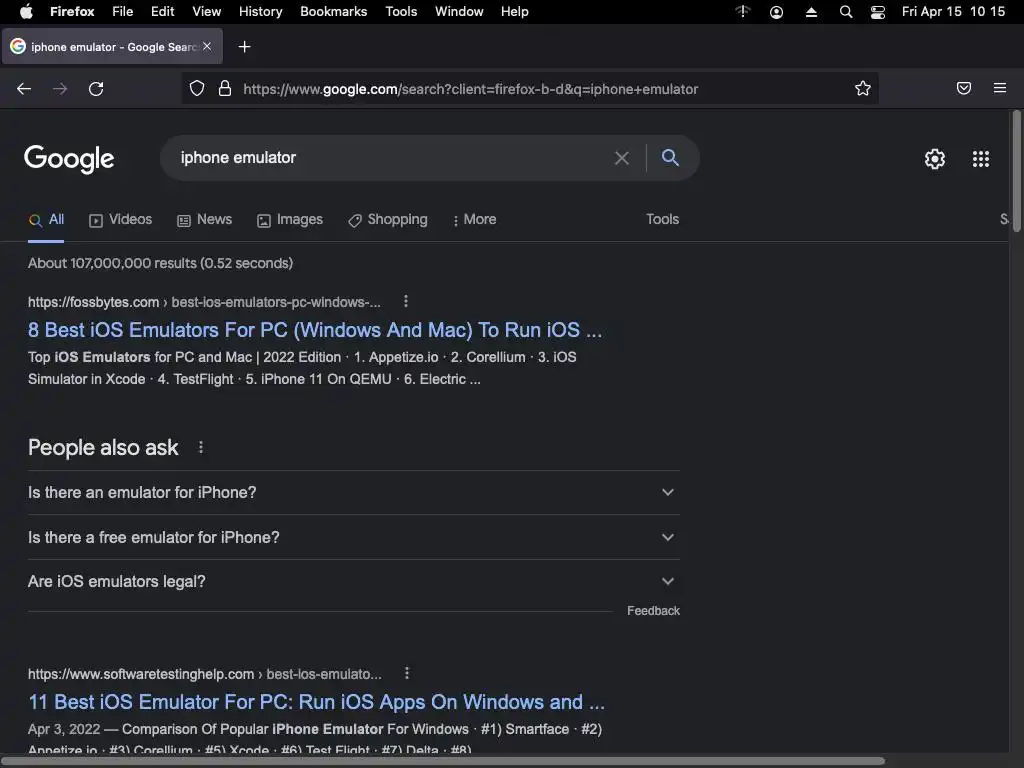Switch to Images results tab
Screen dimensions: 1024x768
[x=289, y=219]
